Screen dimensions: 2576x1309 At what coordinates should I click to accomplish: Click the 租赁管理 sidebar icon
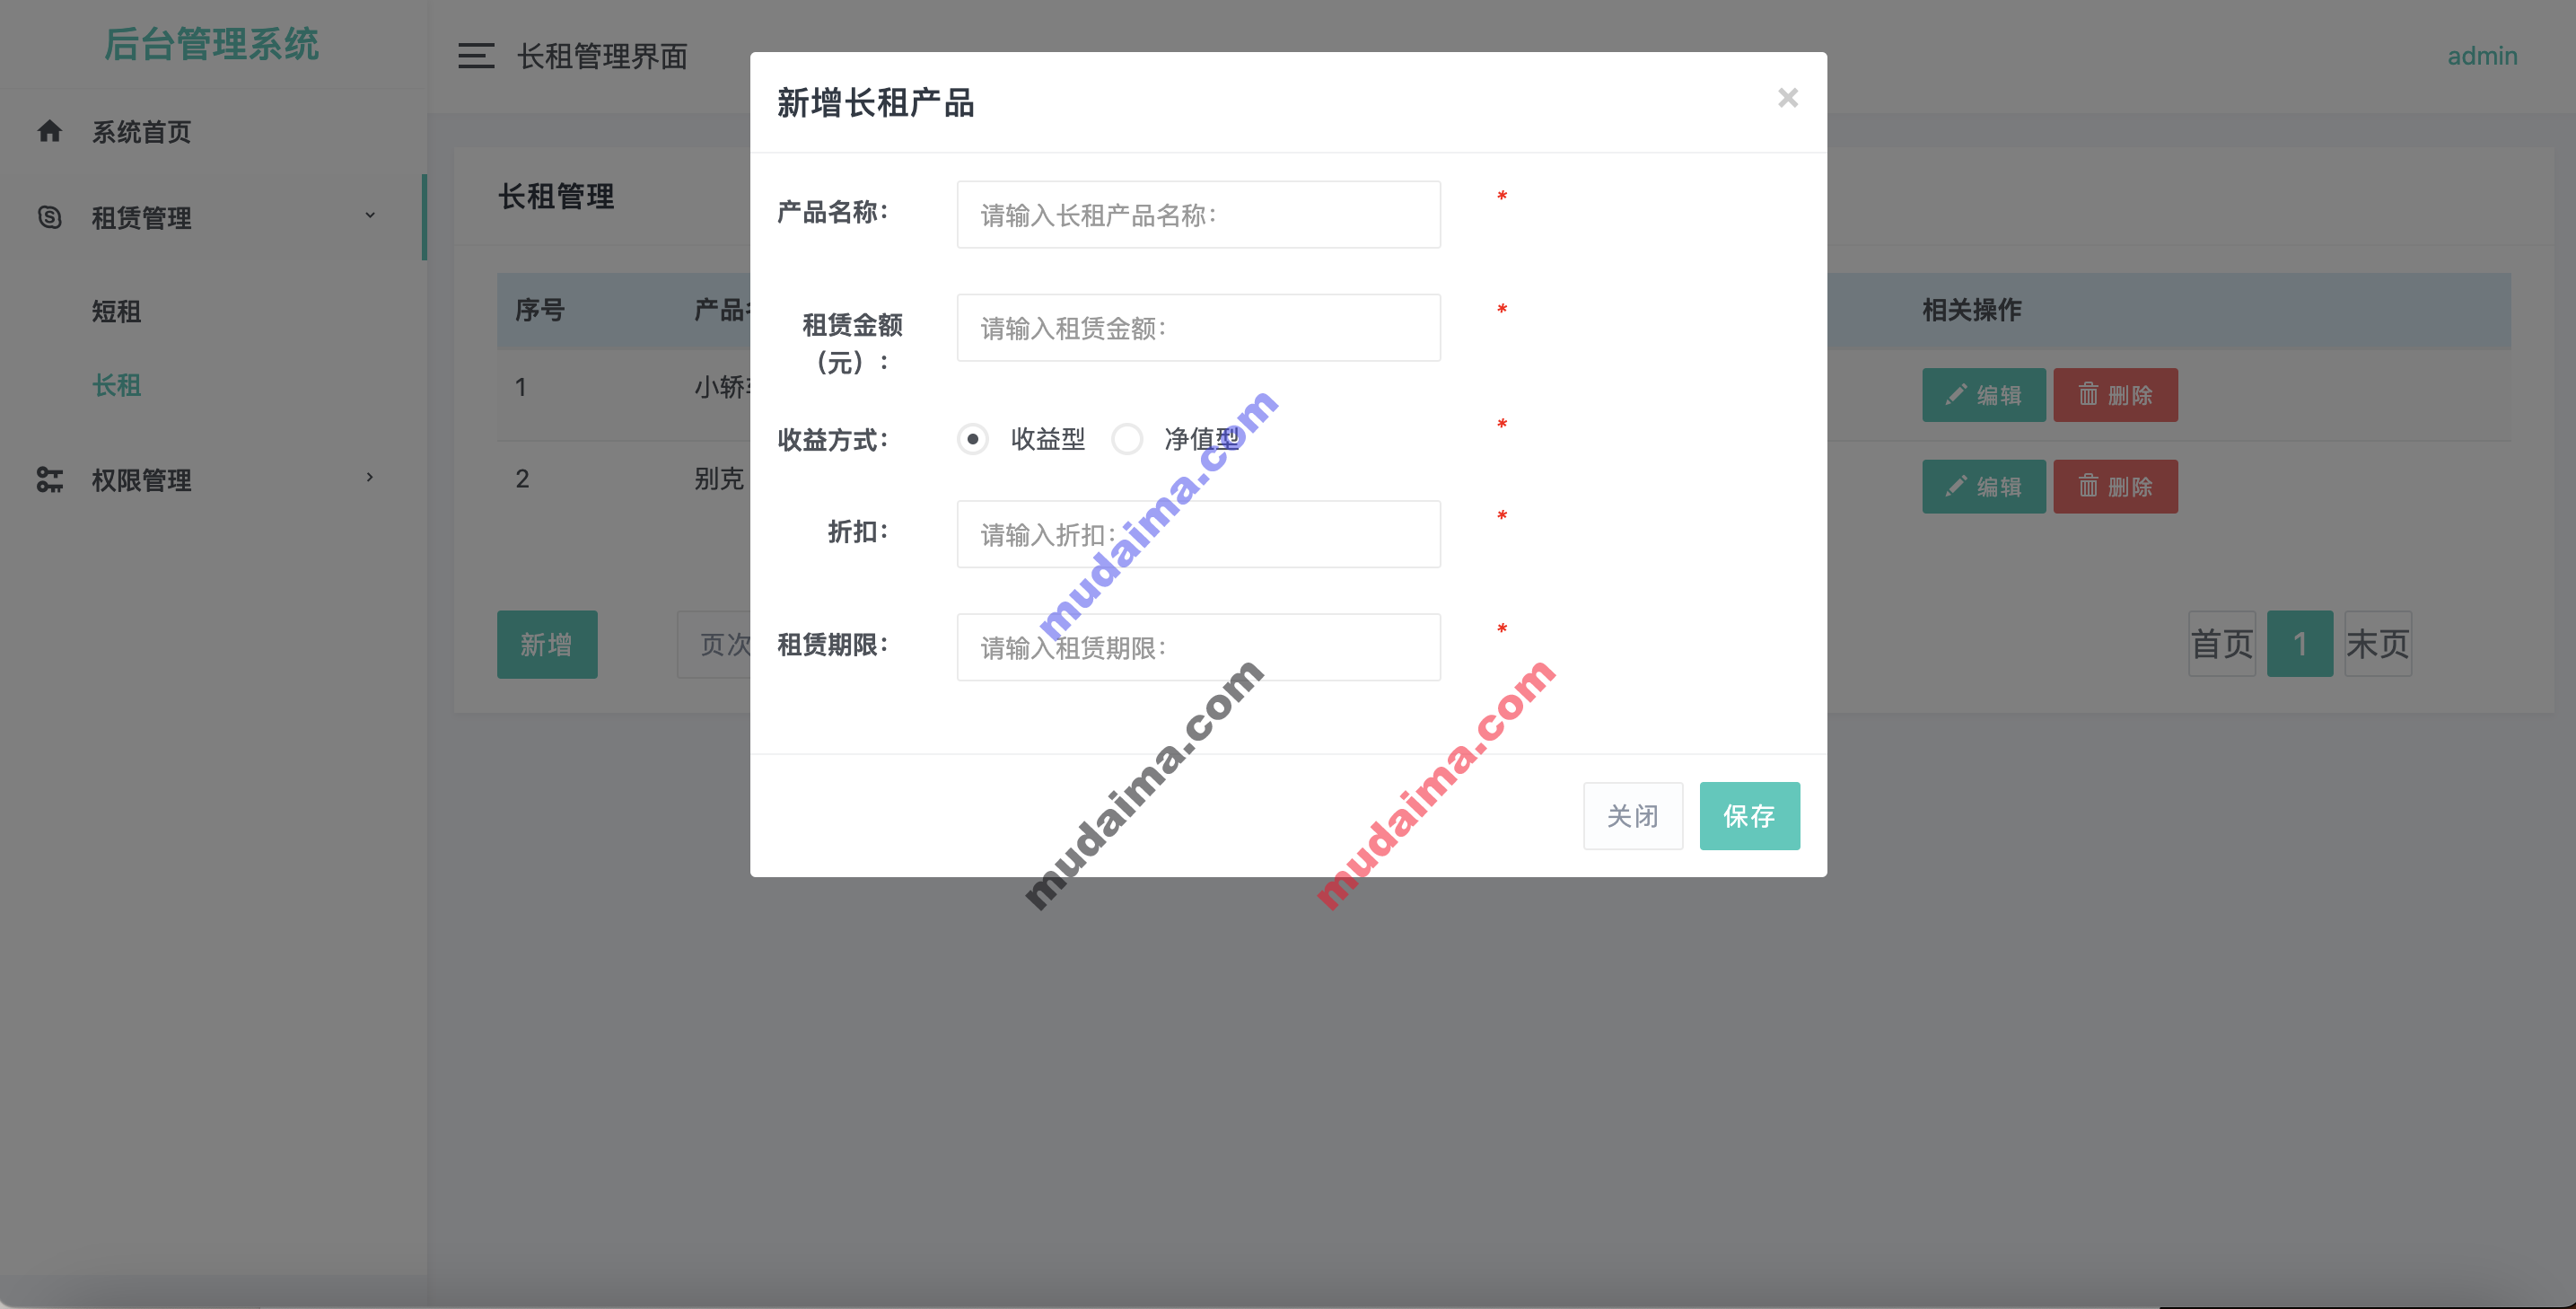click(x=49, y=217)
